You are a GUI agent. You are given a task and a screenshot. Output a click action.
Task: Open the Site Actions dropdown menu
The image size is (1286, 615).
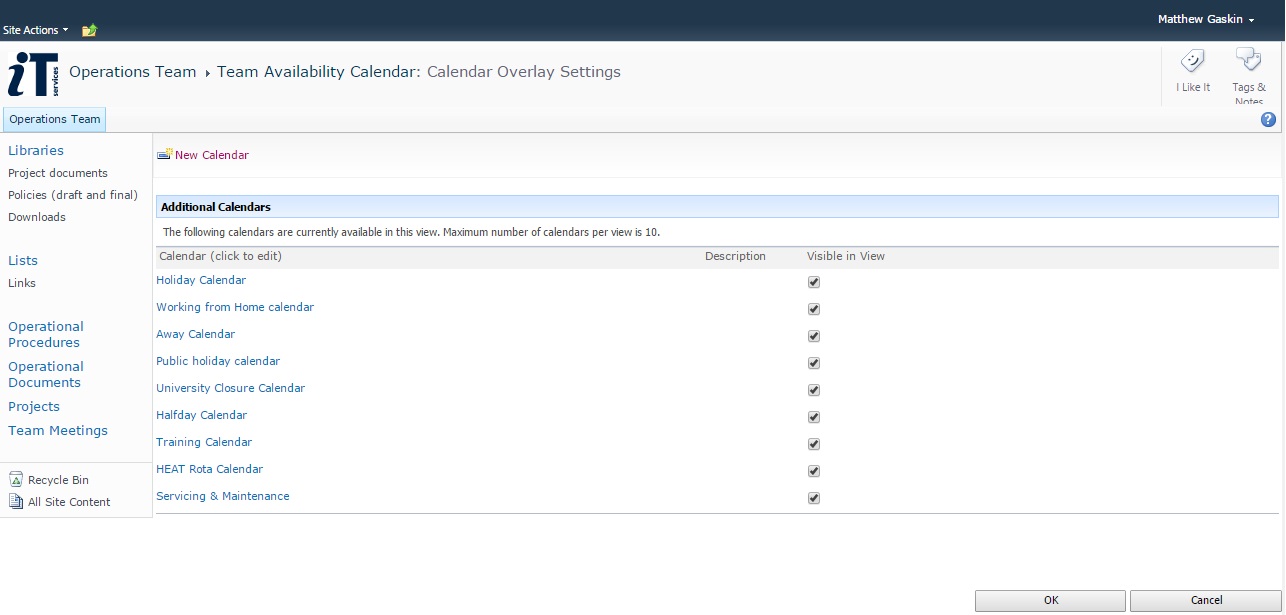[x=36, y=30]
